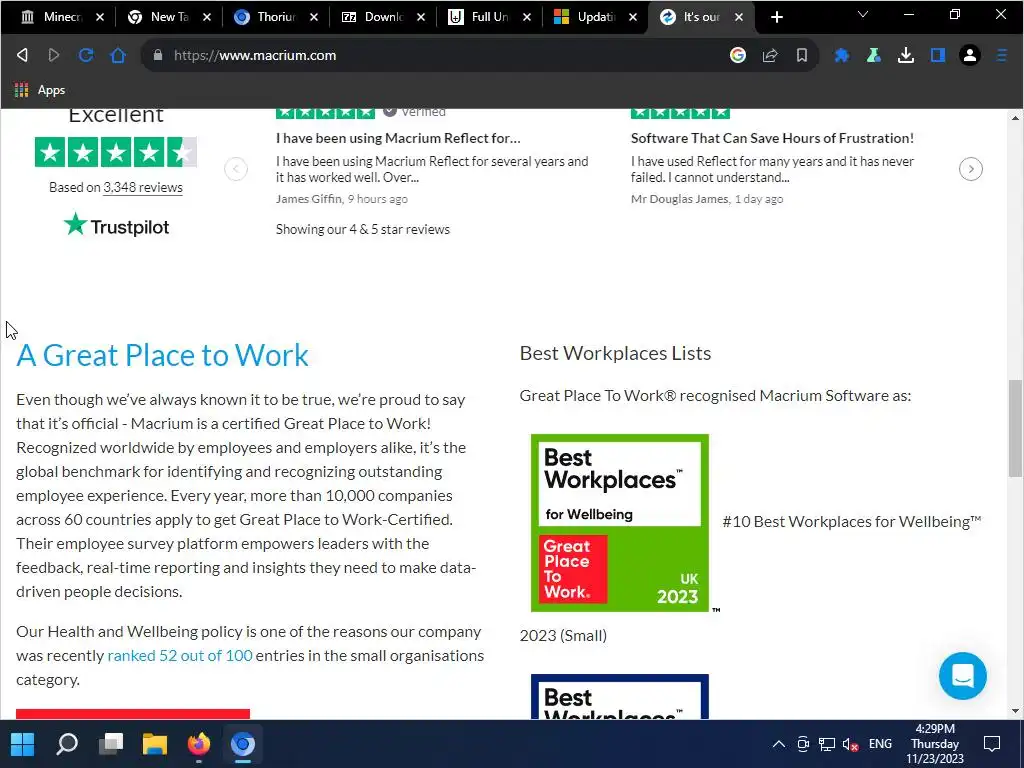Go back with the browser back arrow
This screenshot has width=1024, height=768.
click(x=22, y=56)
